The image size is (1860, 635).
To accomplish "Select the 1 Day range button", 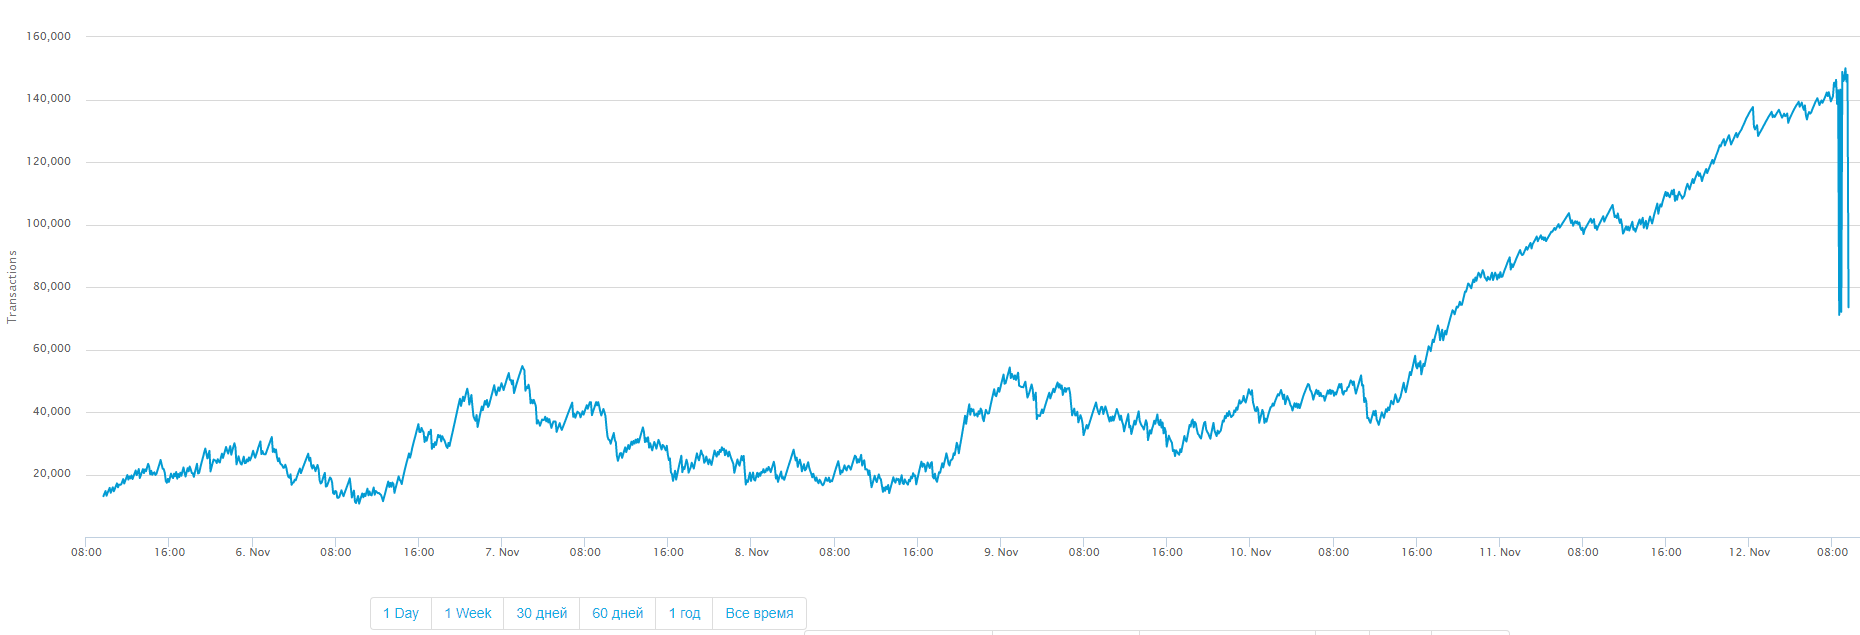I will [x=401, y=613].
